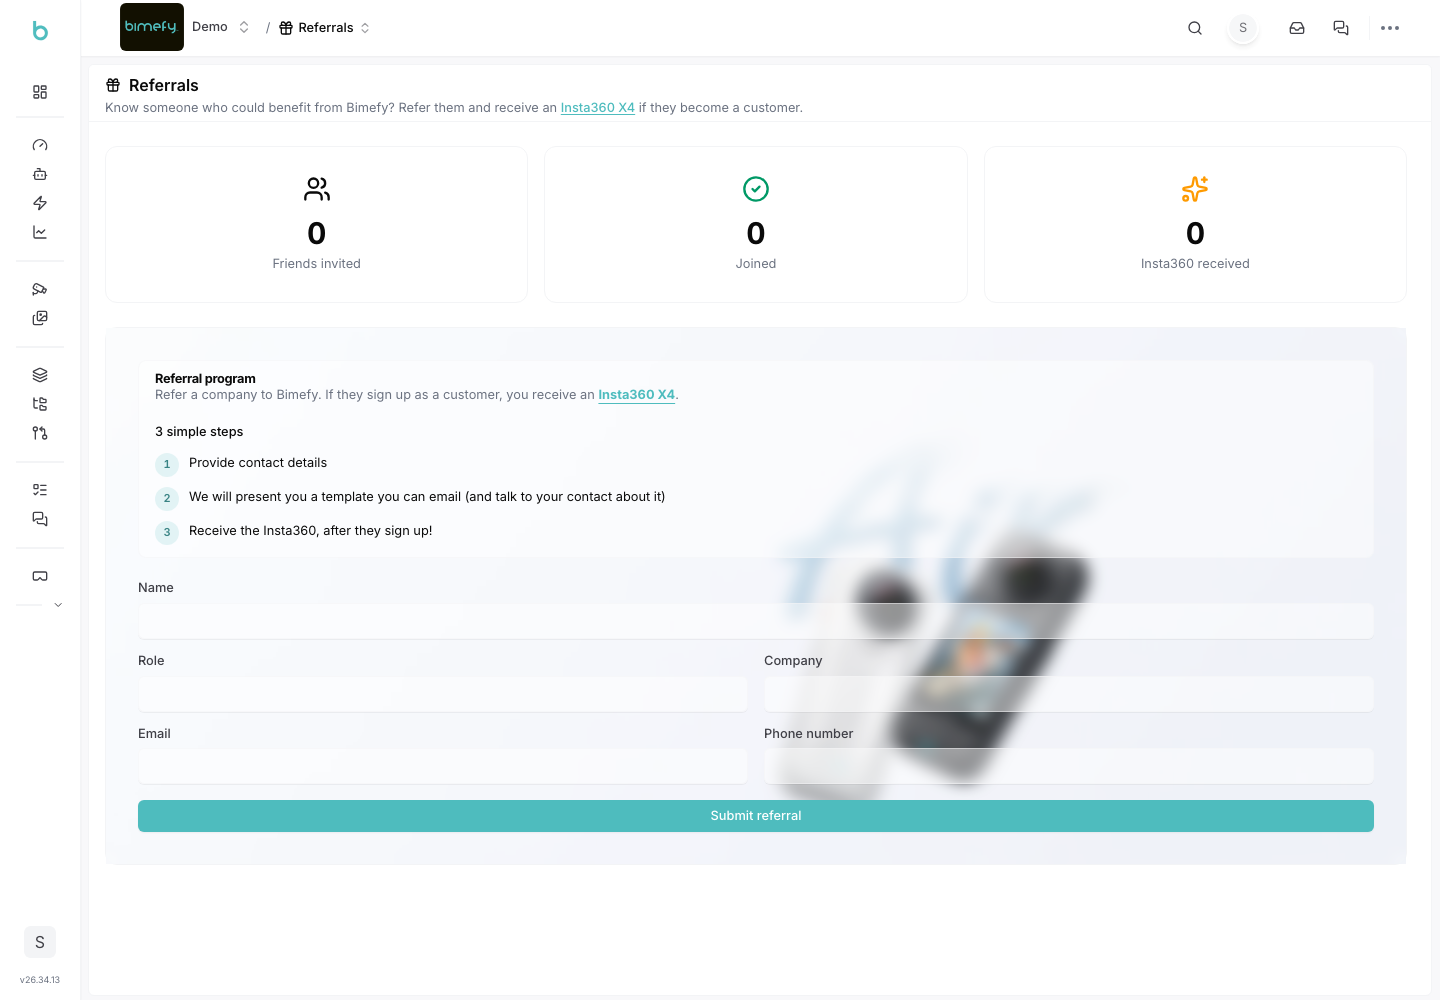Screen dimensions: 1440x1000
Task: Open the top bar conversations icon
Action: (1341, 28)
